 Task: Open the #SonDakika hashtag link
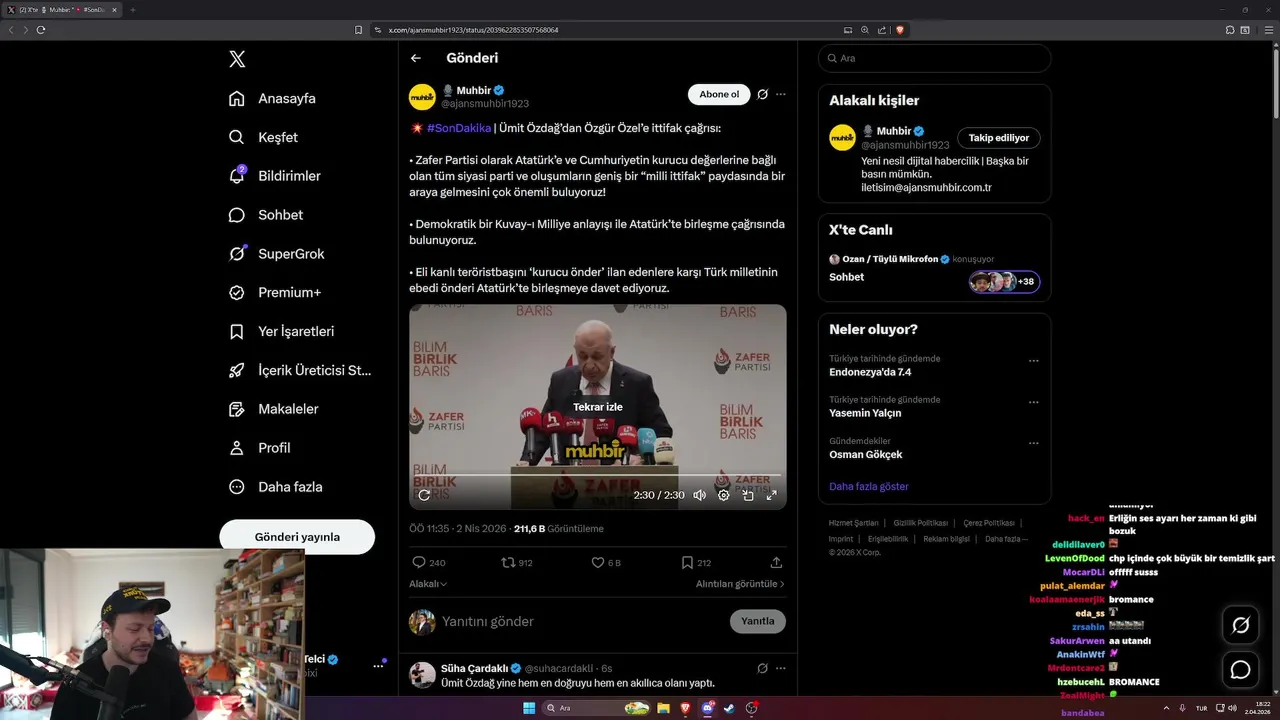tap(459, 128)
